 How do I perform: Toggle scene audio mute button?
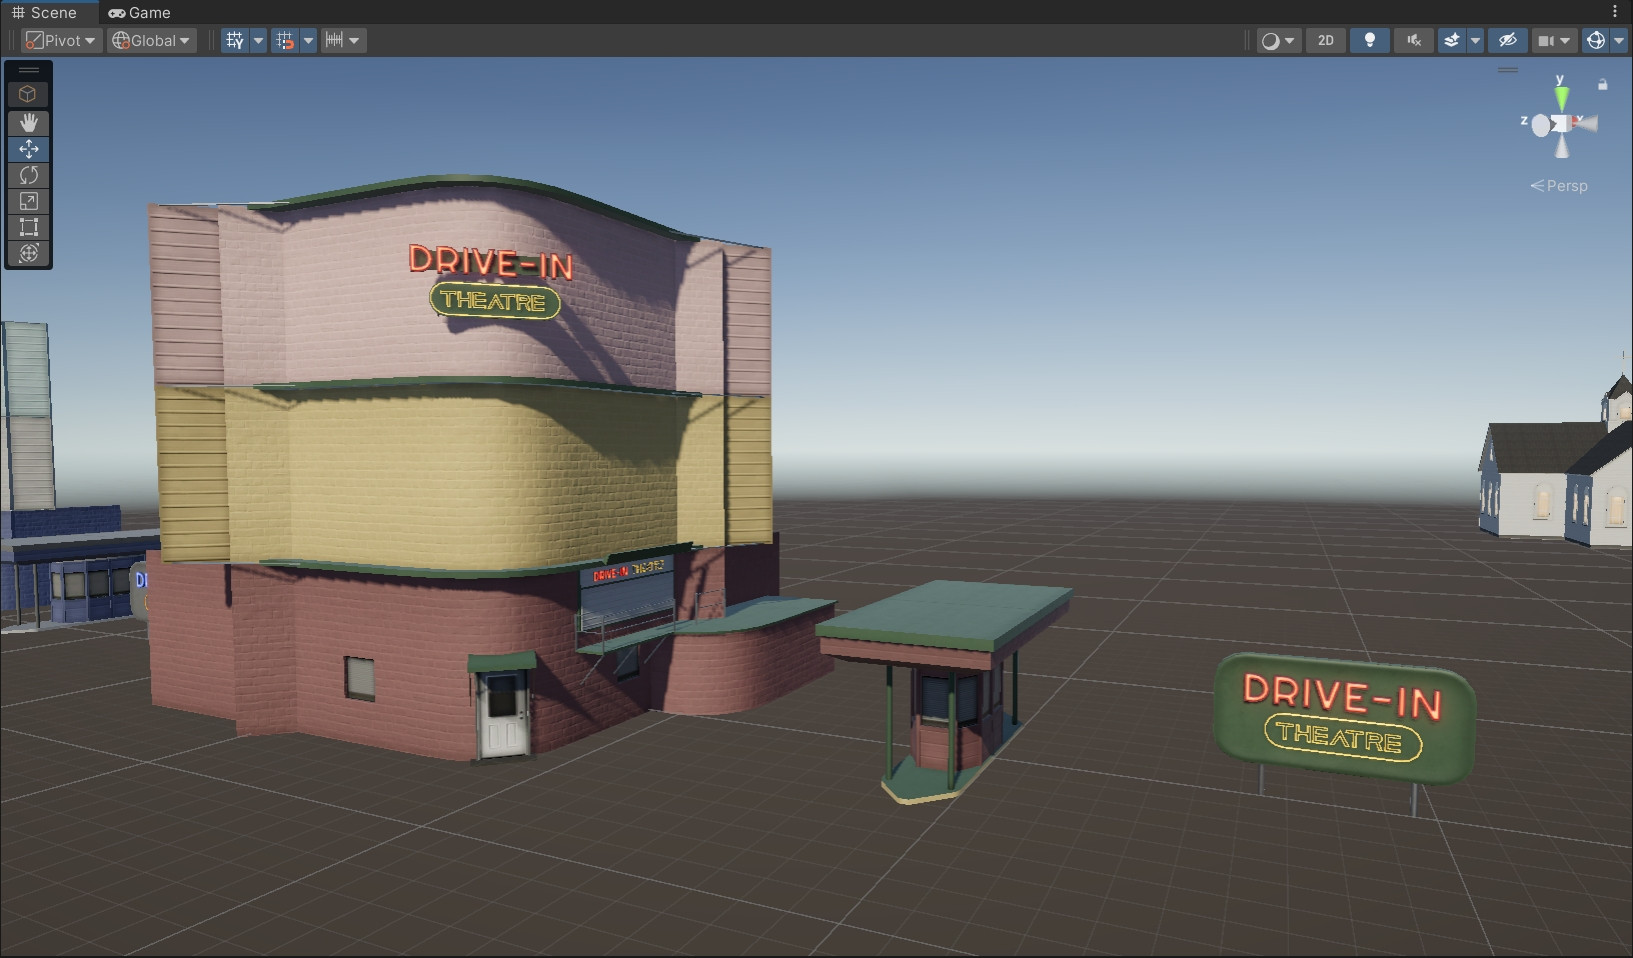pos(1413,40)
